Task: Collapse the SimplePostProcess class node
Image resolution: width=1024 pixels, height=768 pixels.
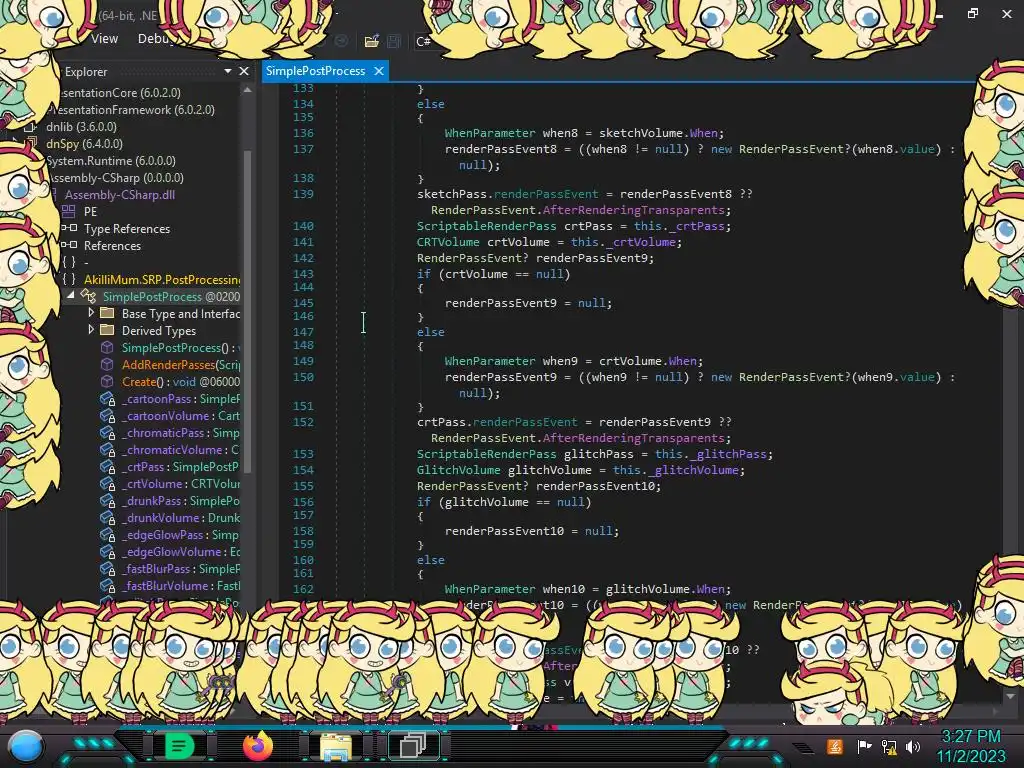Action: coord(71,296)
